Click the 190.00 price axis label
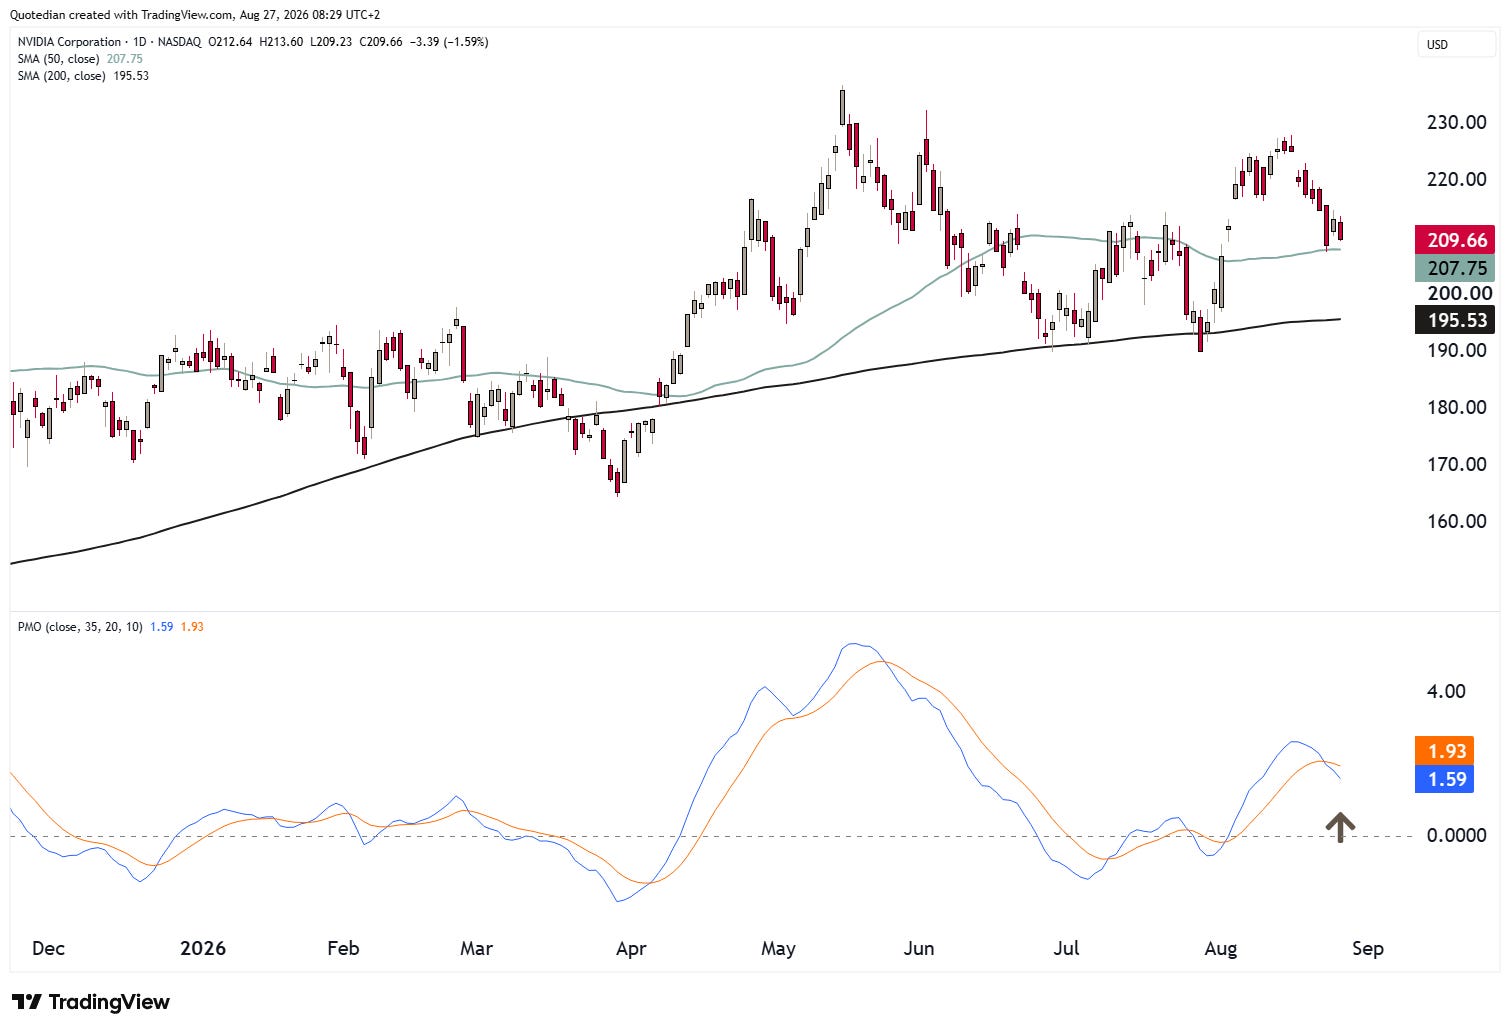The image size is (1510, 1032). pos(1457,350)
